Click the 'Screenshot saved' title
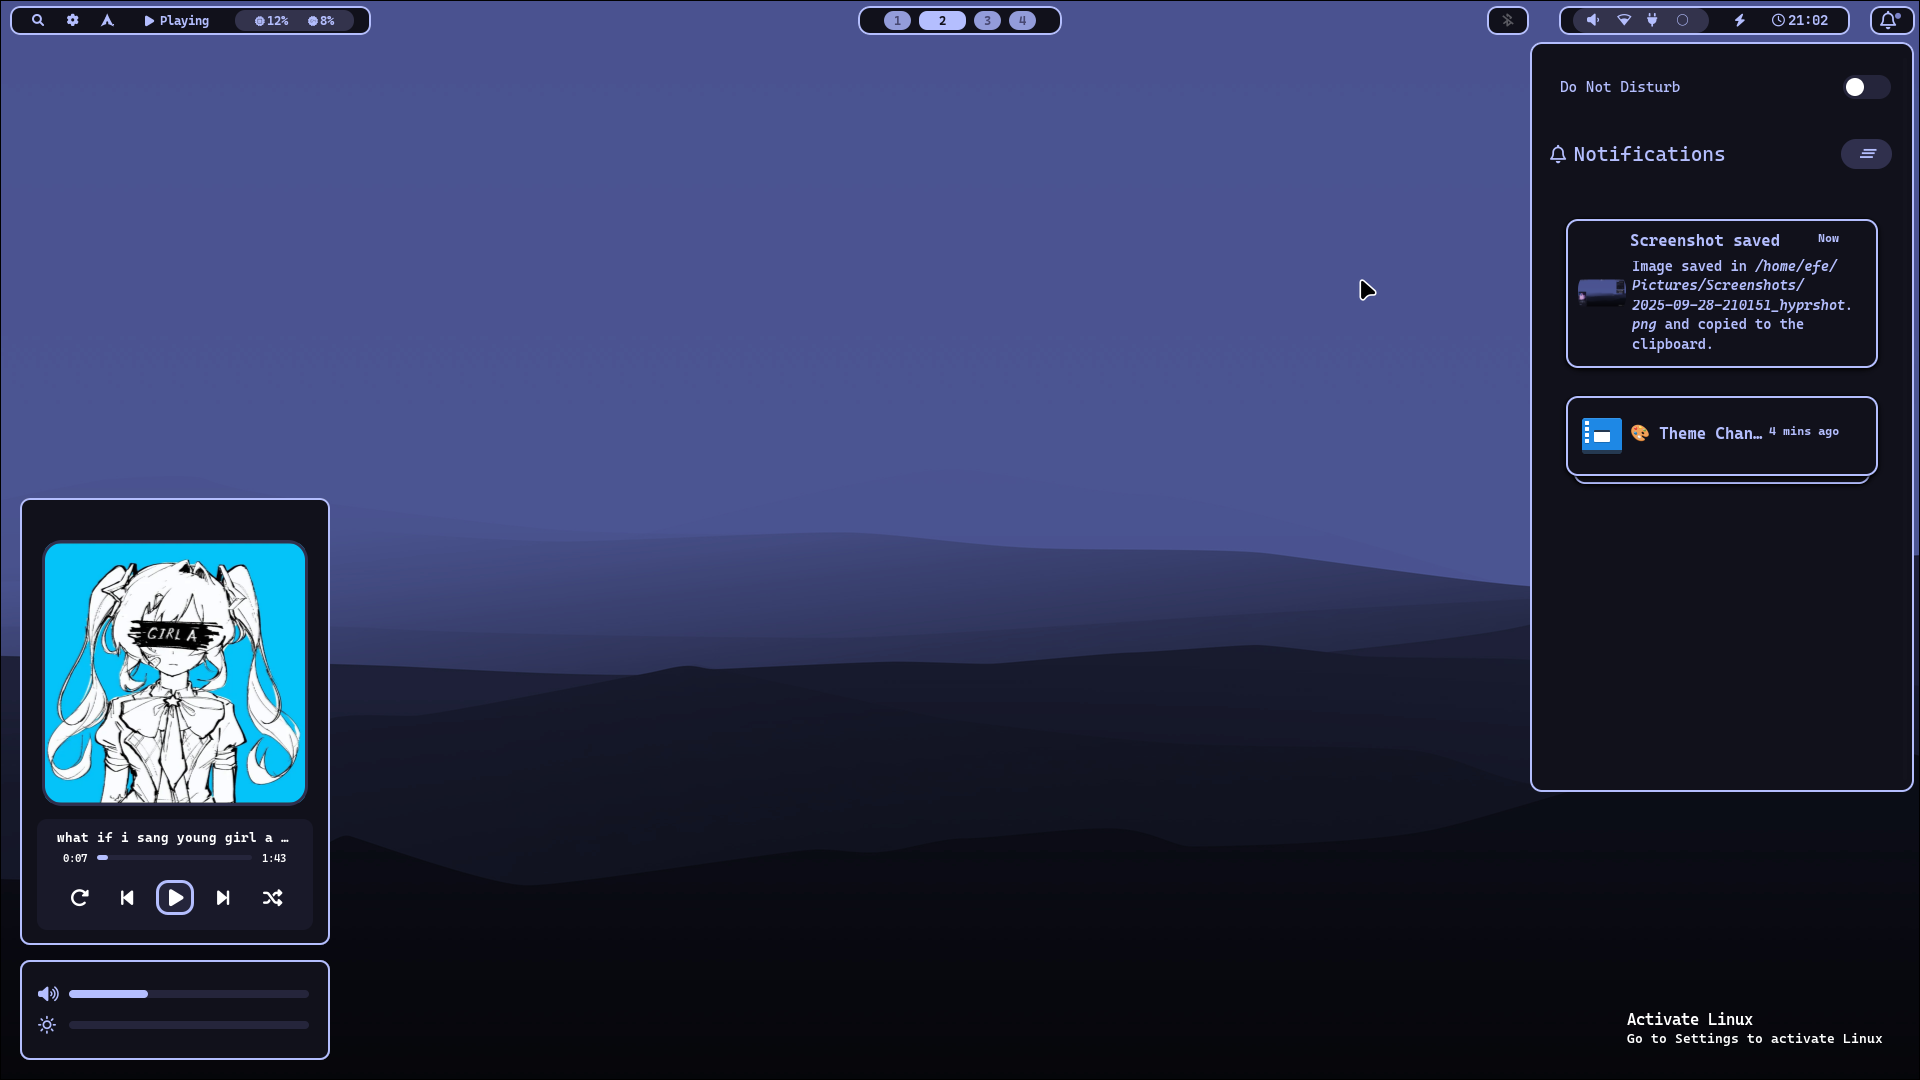1920x1080 pixels. (1705, 241)
